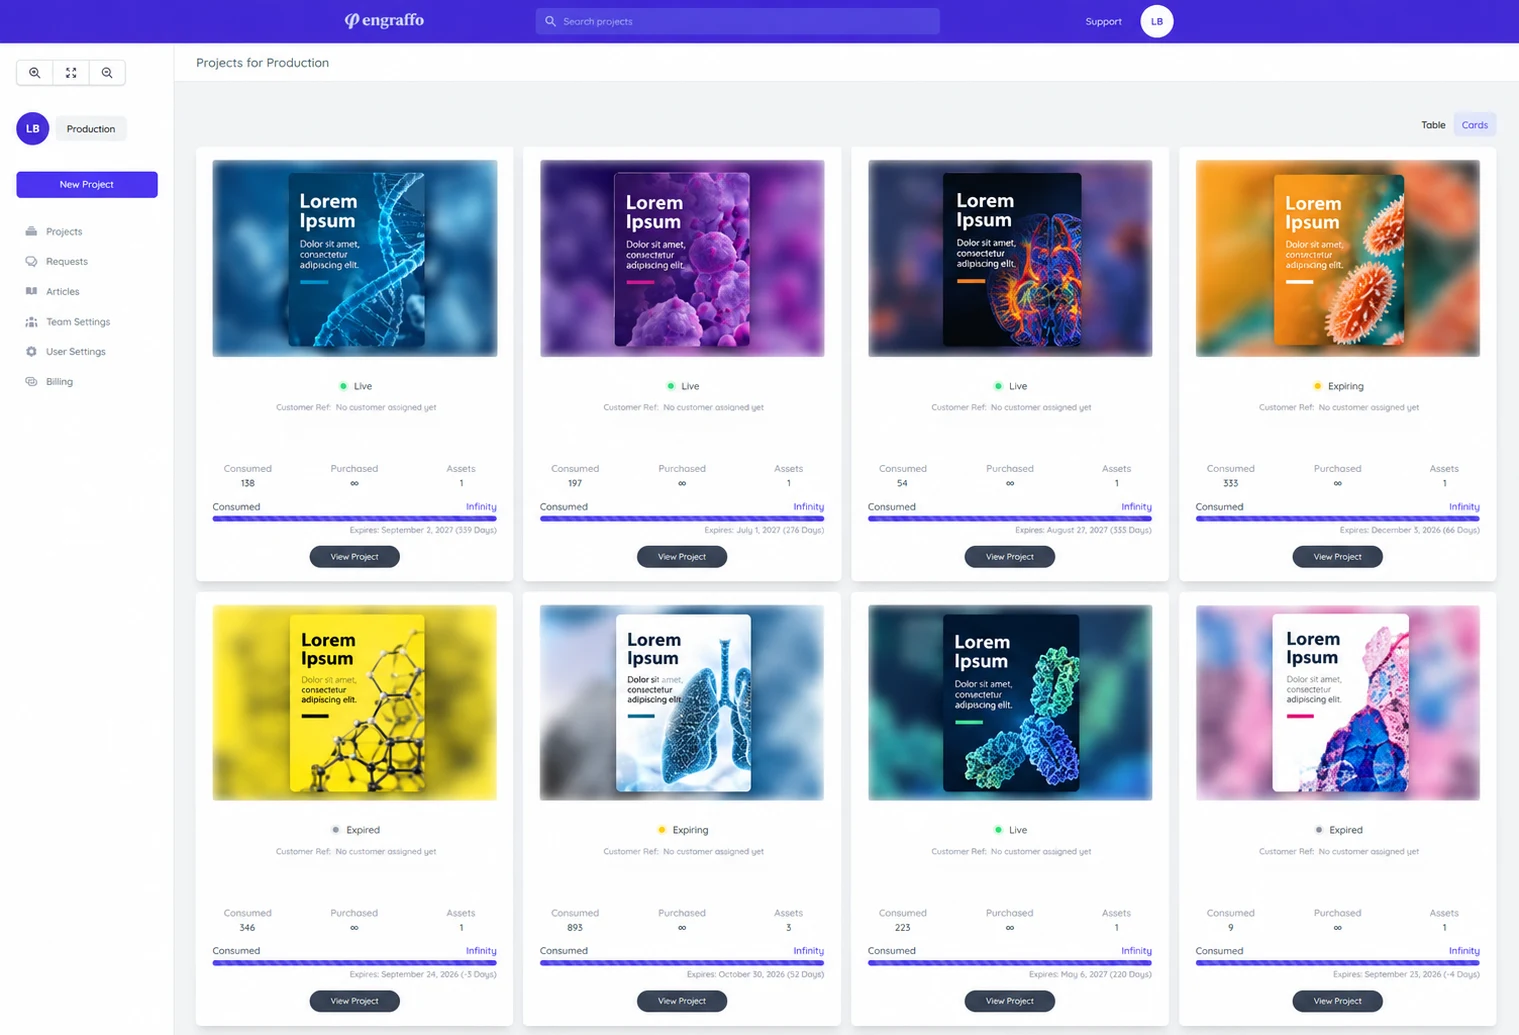Click Expiring status on orange virus card

tap(1337, 386)
